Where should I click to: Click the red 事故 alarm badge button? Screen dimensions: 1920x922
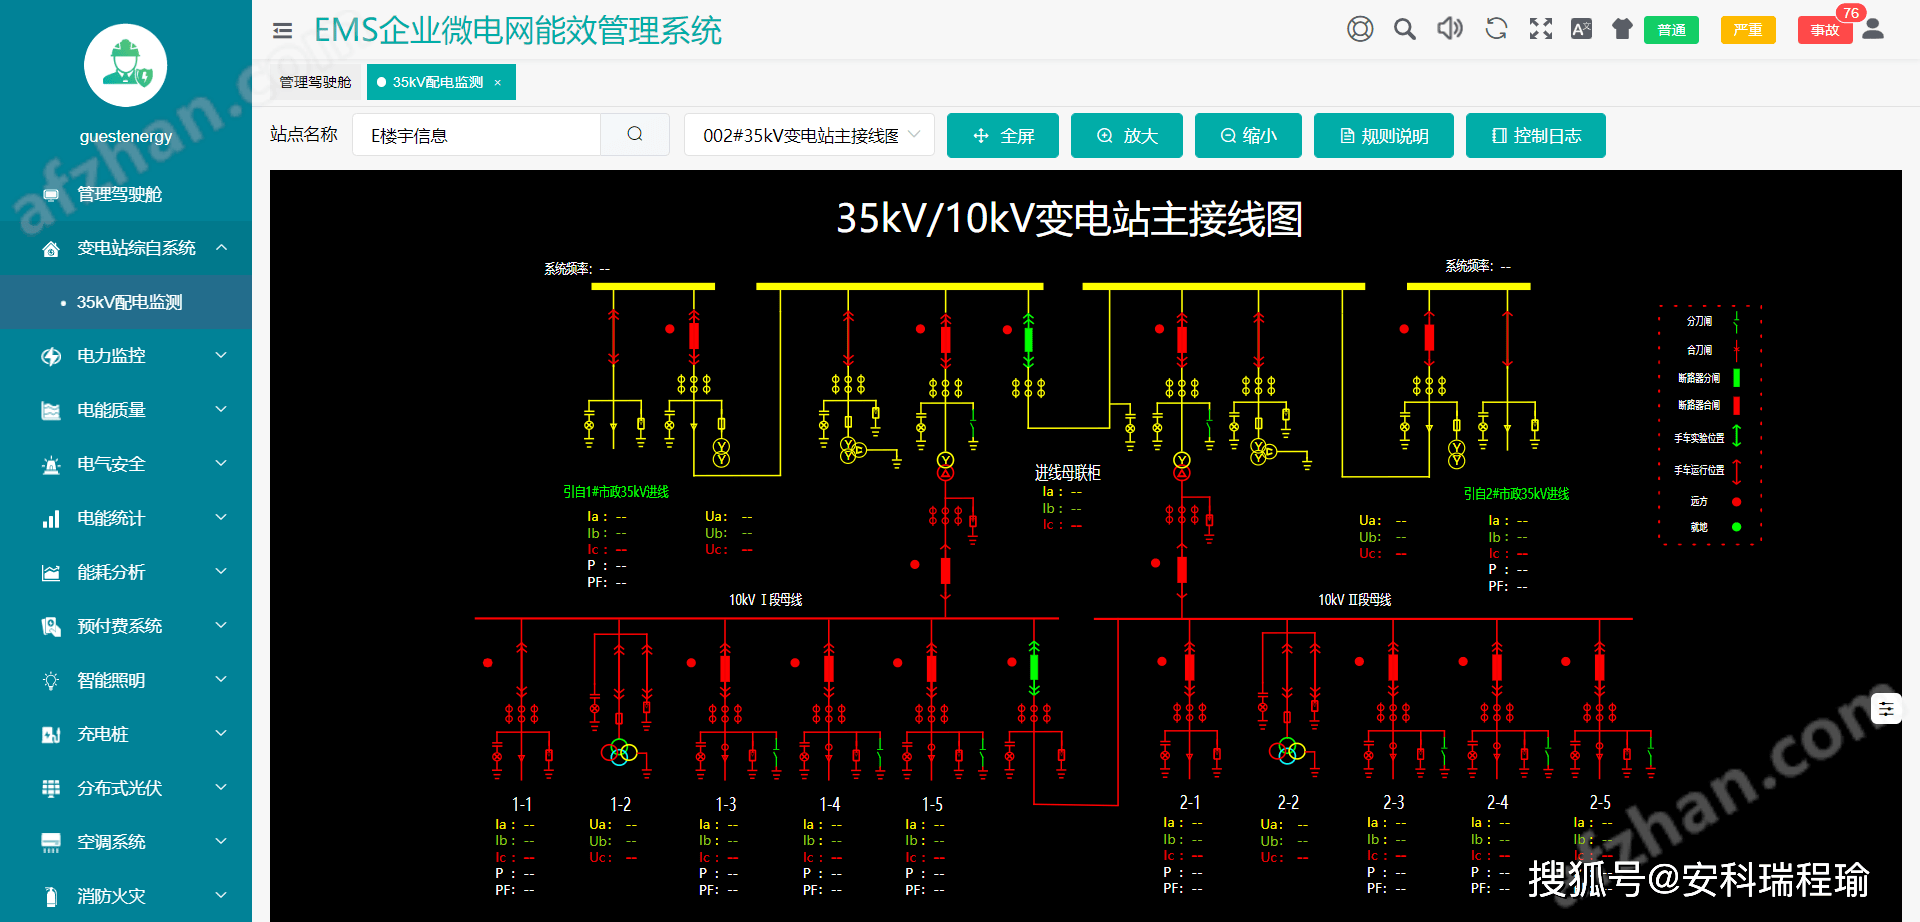point(1824,30)
